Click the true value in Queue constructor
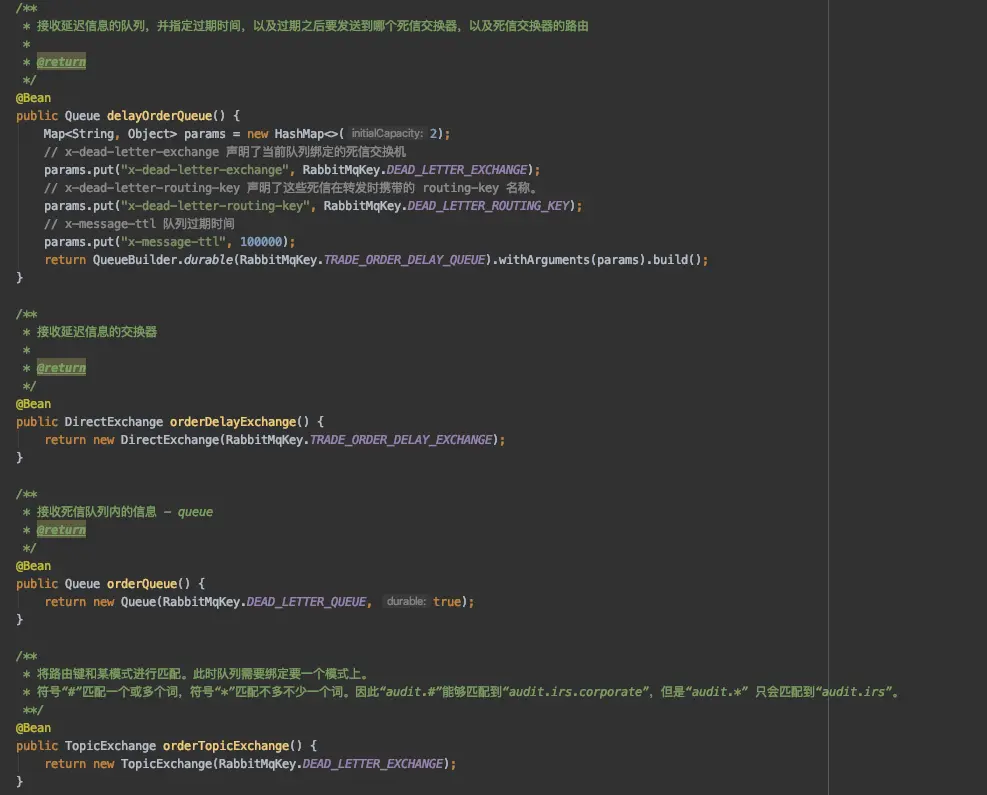The width and height of the screenshot is (987, 795). 447,602
